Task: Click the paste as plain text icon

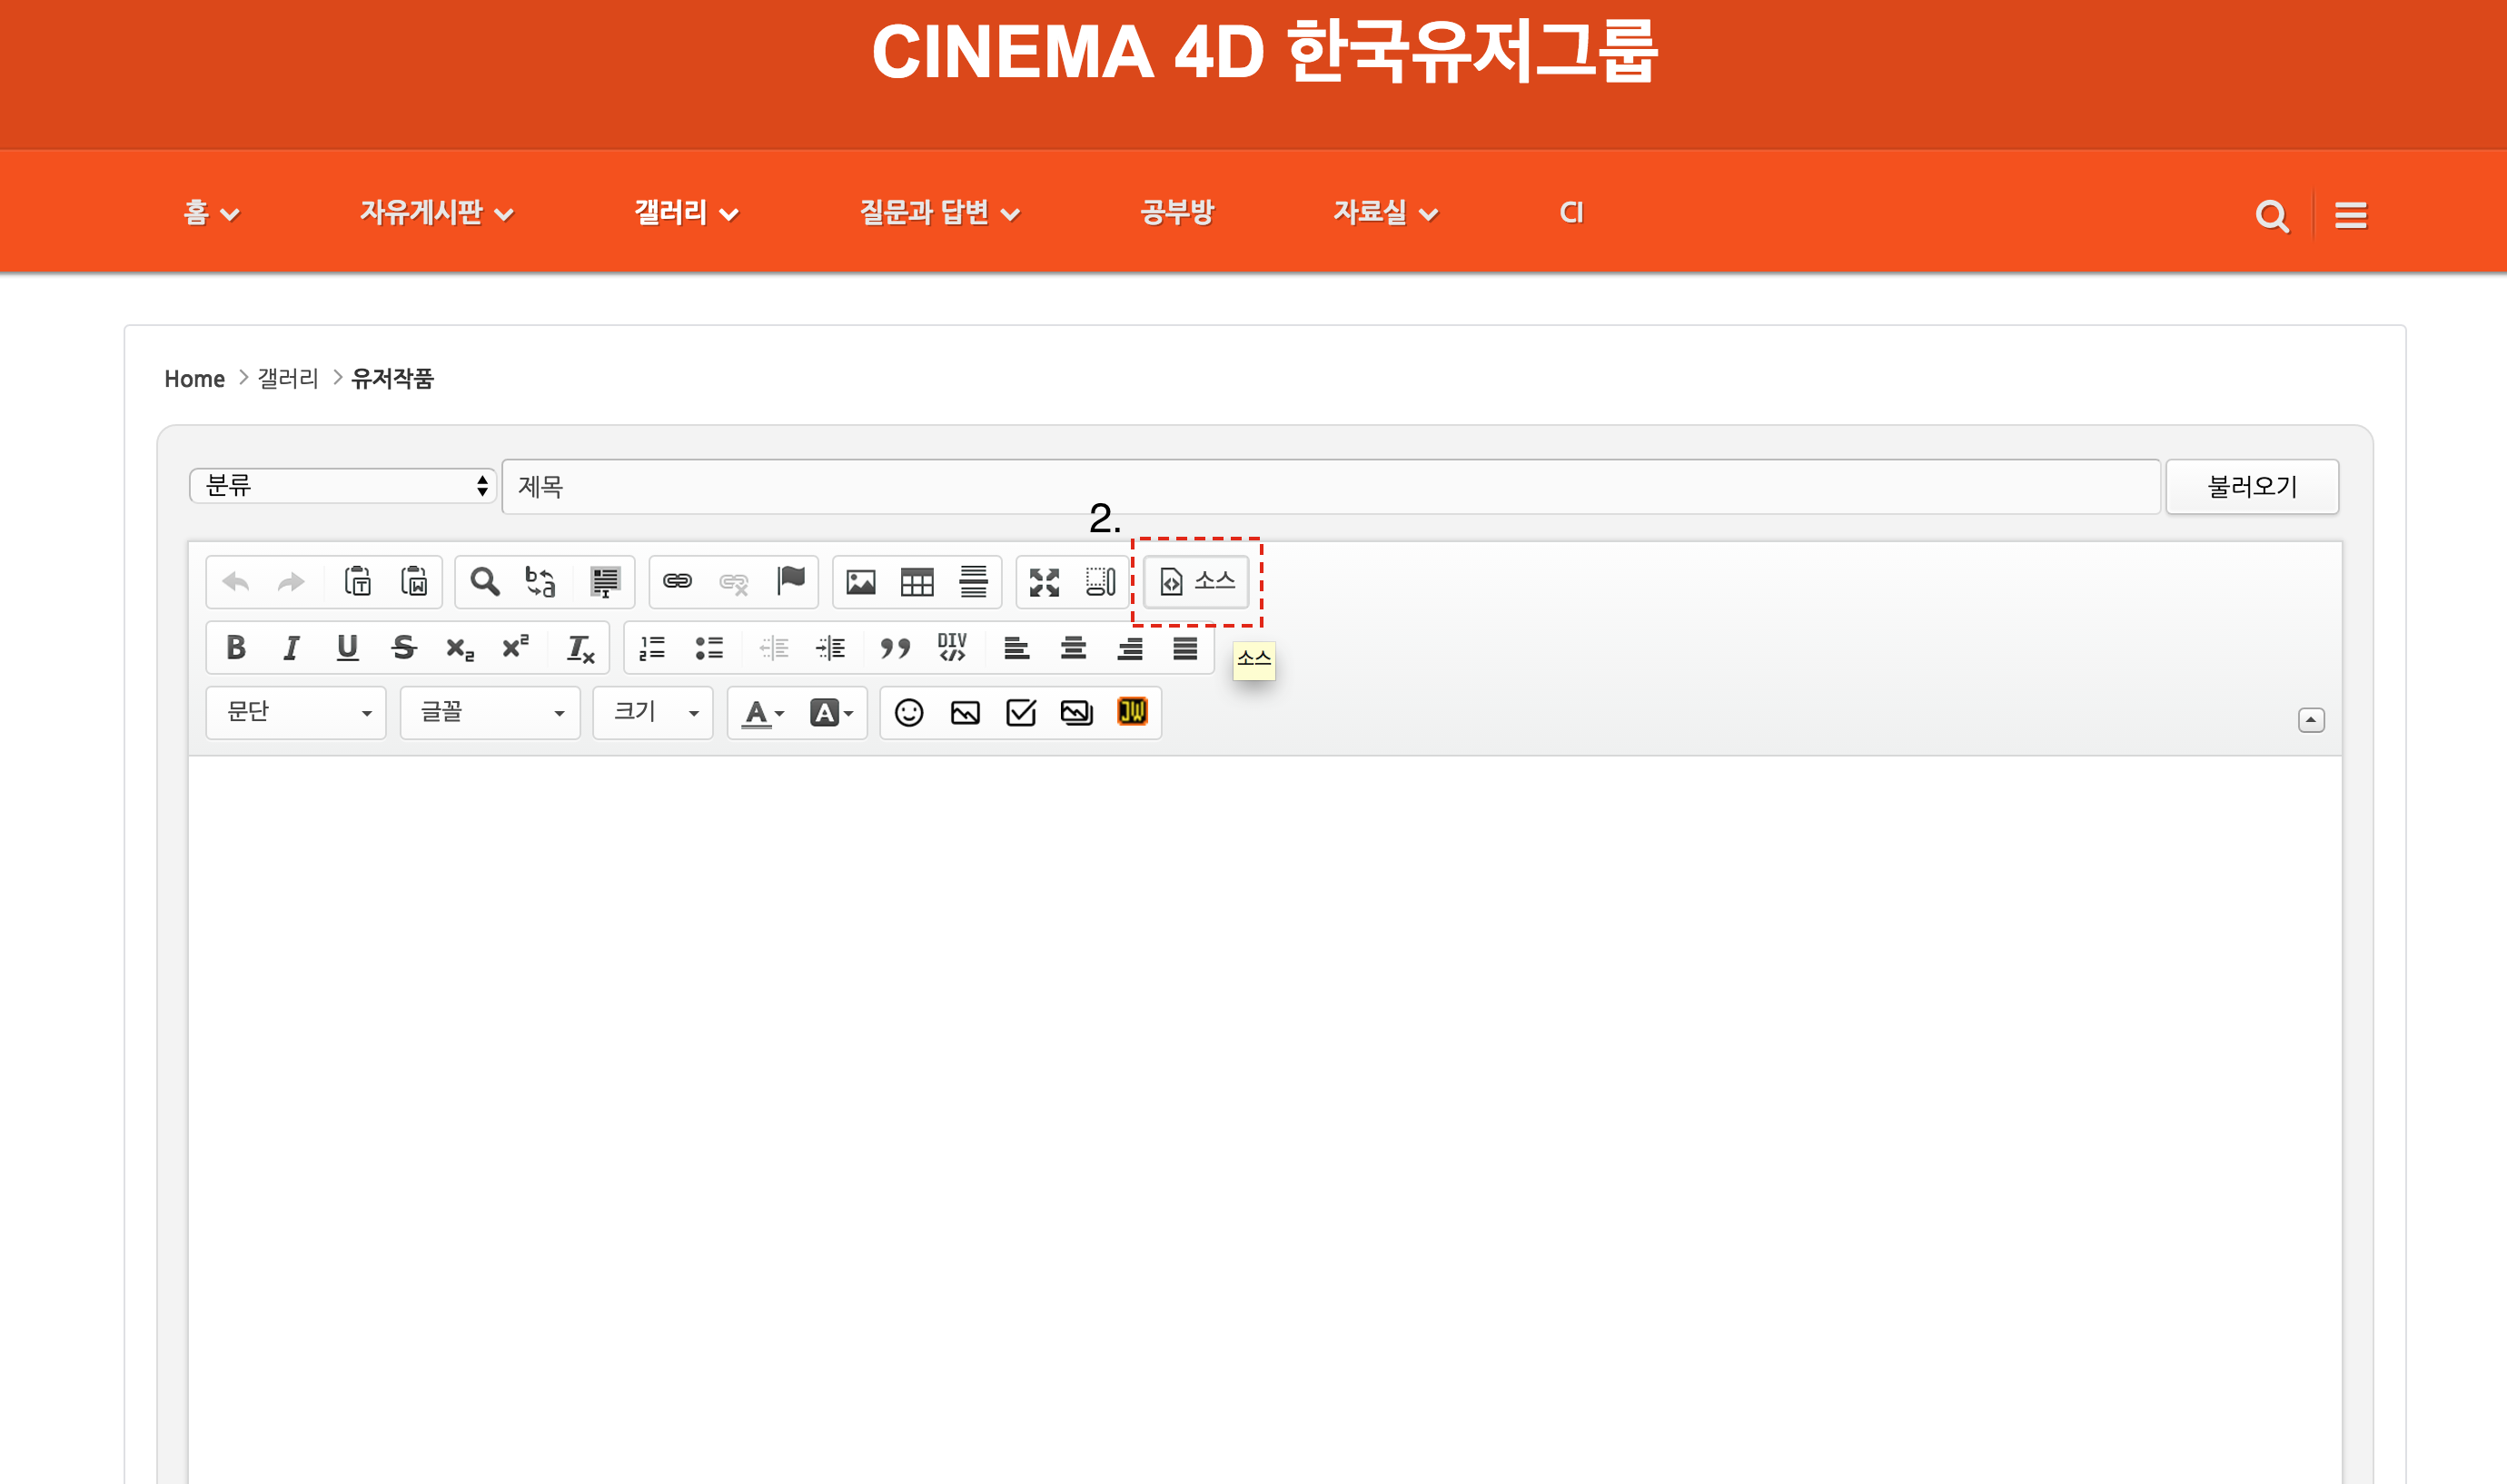Action: pyautogui.click(x=358, y=582)
